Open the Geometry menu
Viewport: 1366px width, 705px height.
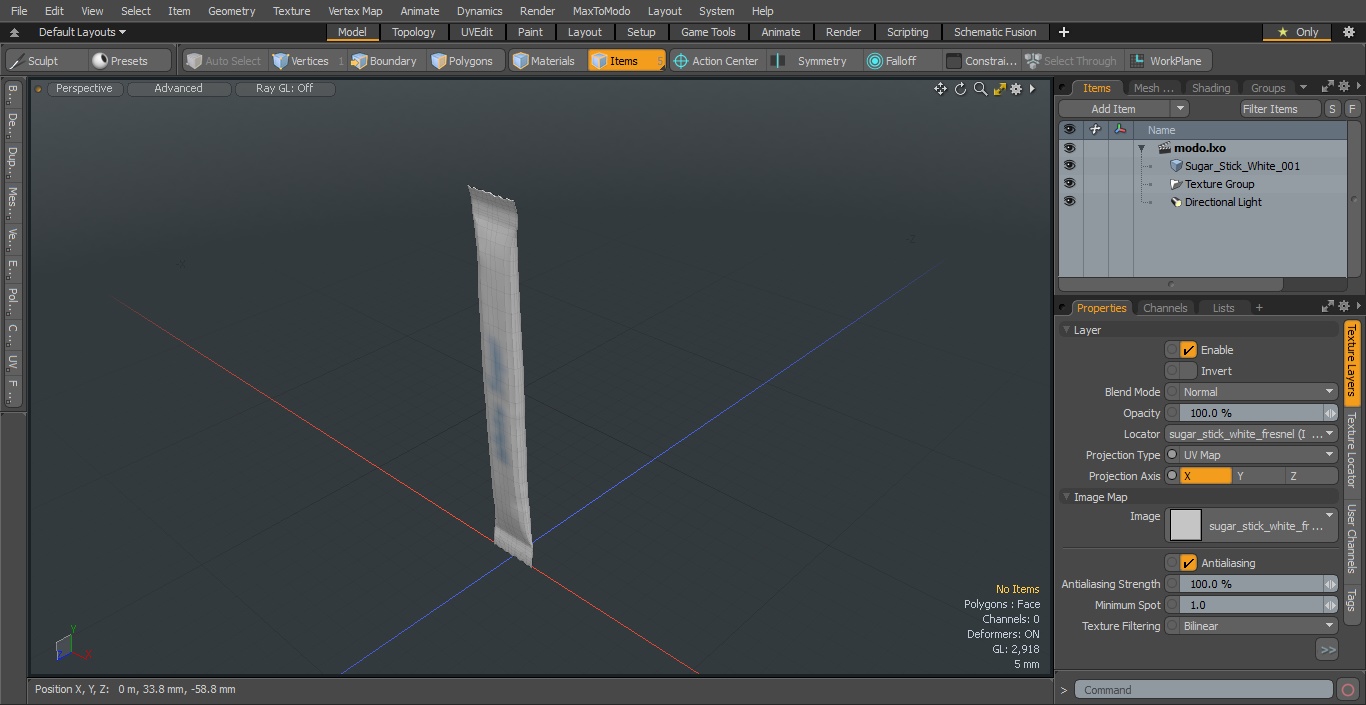click(231, 11)
